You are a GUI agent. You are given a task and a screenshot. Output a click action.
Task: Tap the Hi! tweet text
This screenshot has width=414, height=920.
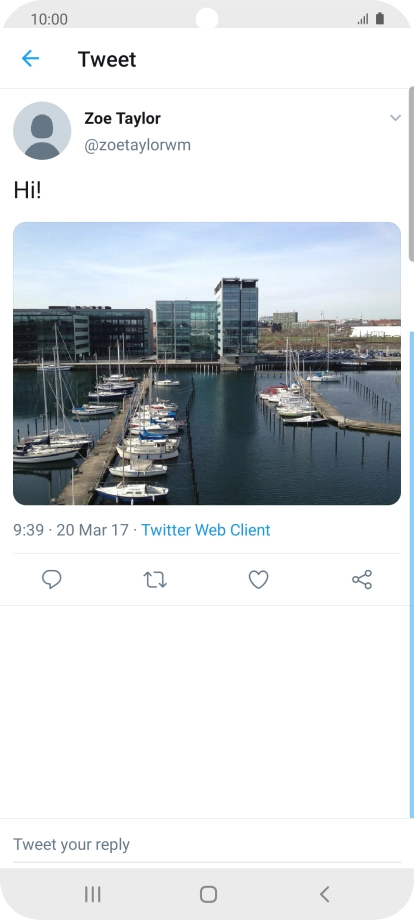(x=28, y=190)
